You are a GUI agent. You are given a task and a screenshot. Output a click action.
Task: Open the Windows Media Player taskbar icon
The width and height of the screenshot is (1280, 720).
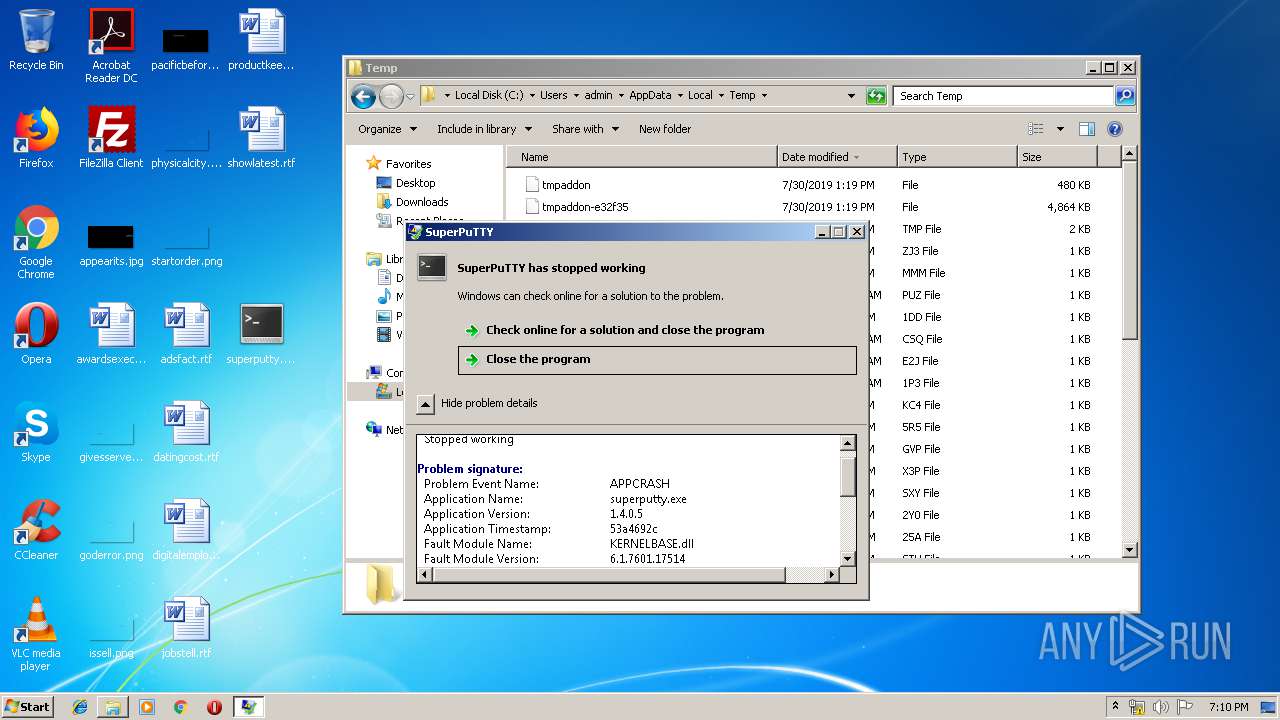147,707
